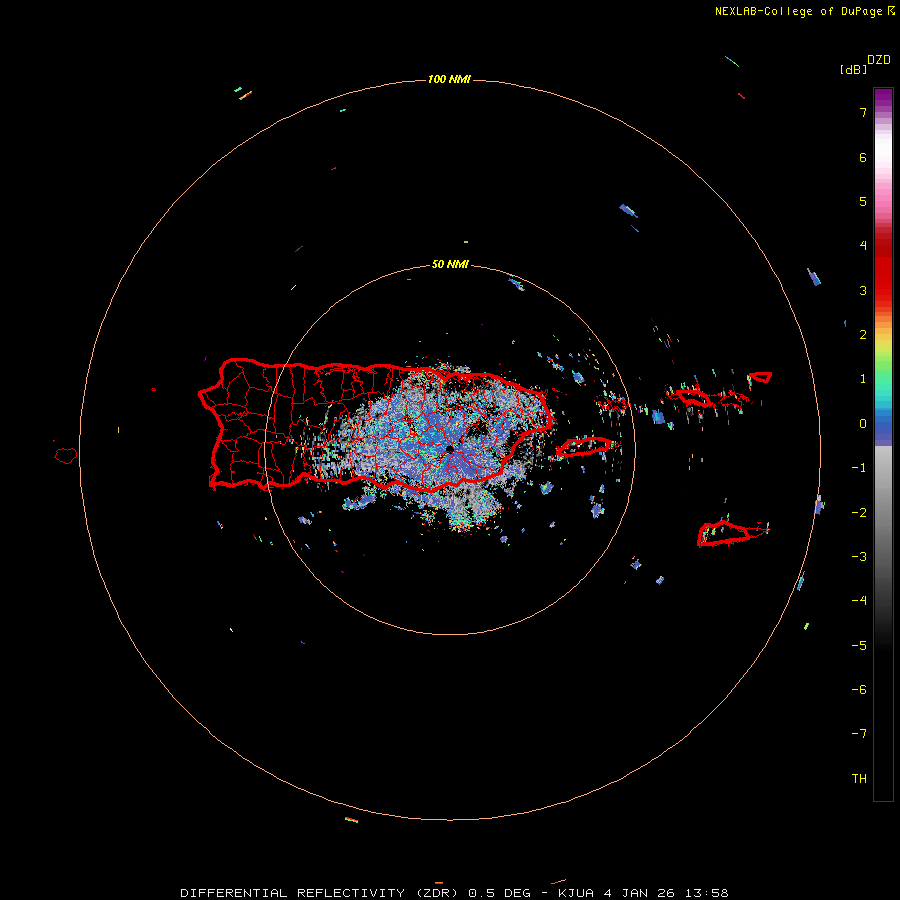The height and width of the screenshot is (900, 900).
Task: Click the -2 value on the color scale
Action: click(x=859, y=513)
